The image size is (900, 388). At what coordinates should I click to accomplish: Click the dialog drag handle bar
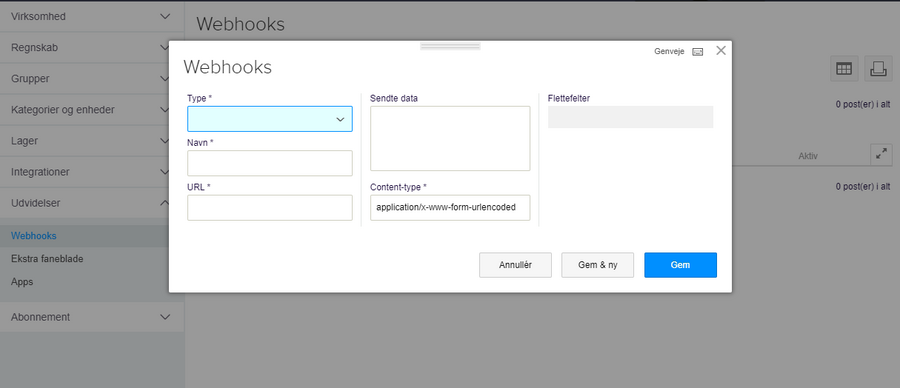[450, 46]
